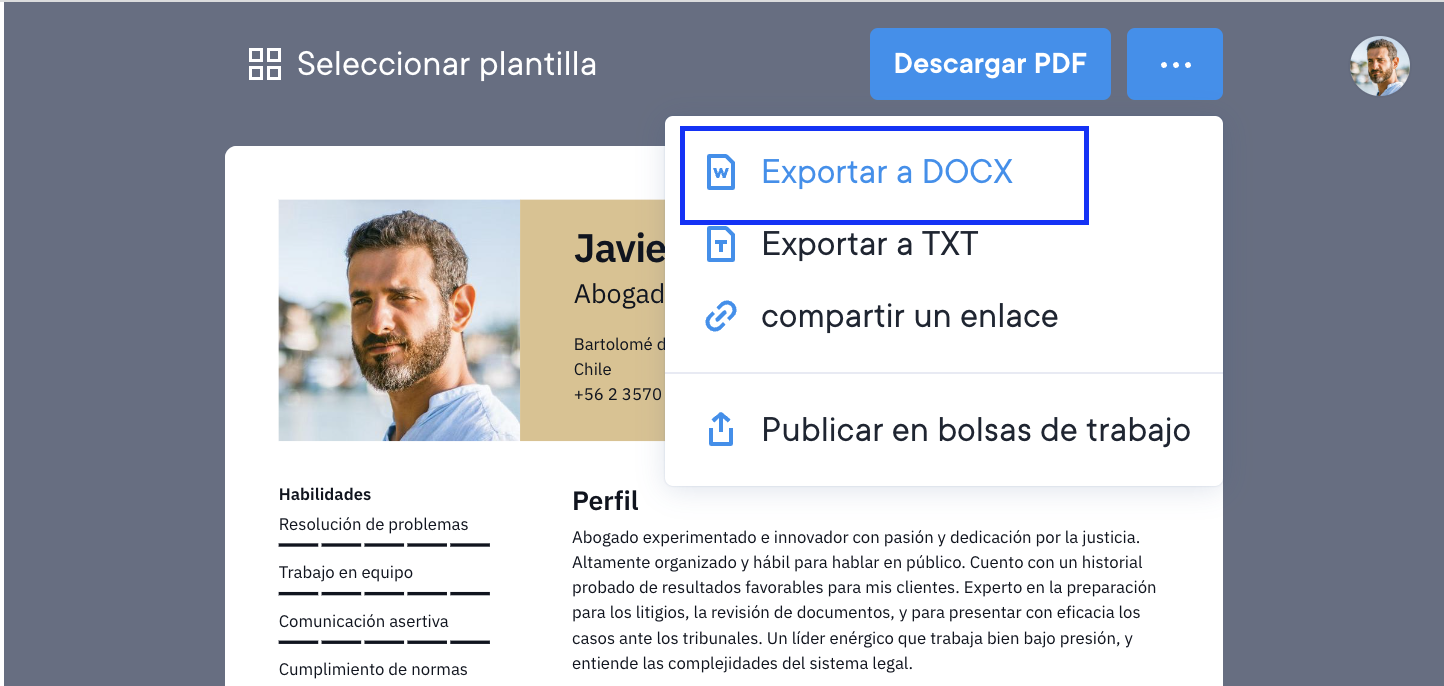The height and width of the screenshot is (686, 1444).
Task: Open Seleccionar plantilla
Action: click(x=446, y=64)
